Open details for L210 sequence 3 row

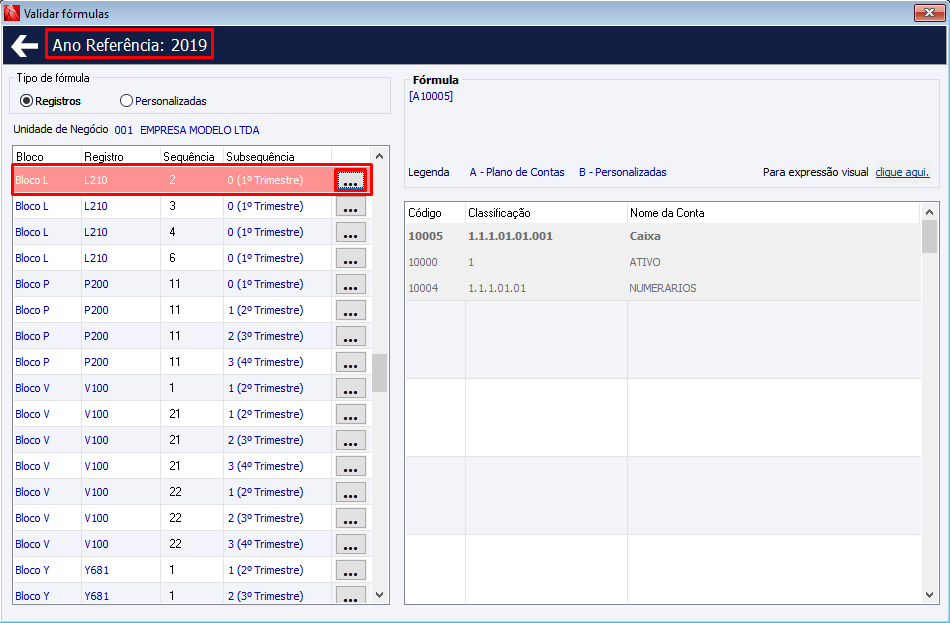[x=350, y=206]
